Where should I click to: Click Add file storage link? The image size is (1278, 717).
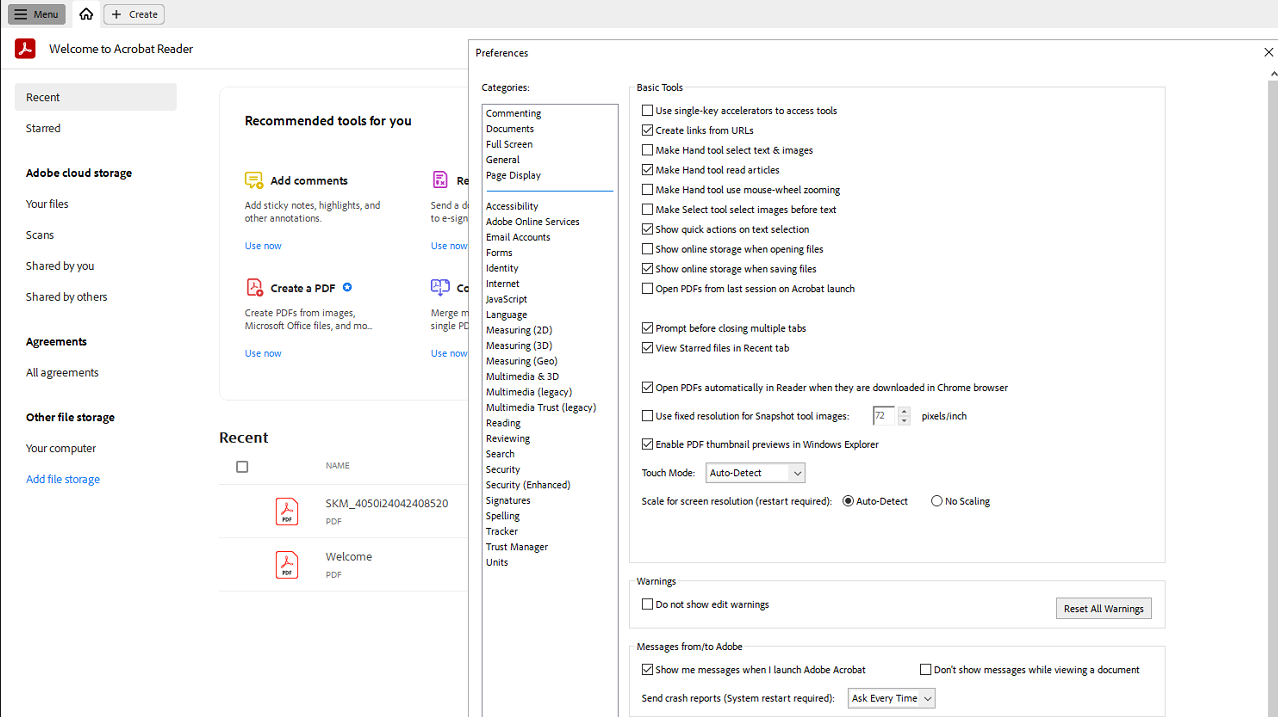pos(63,479)
